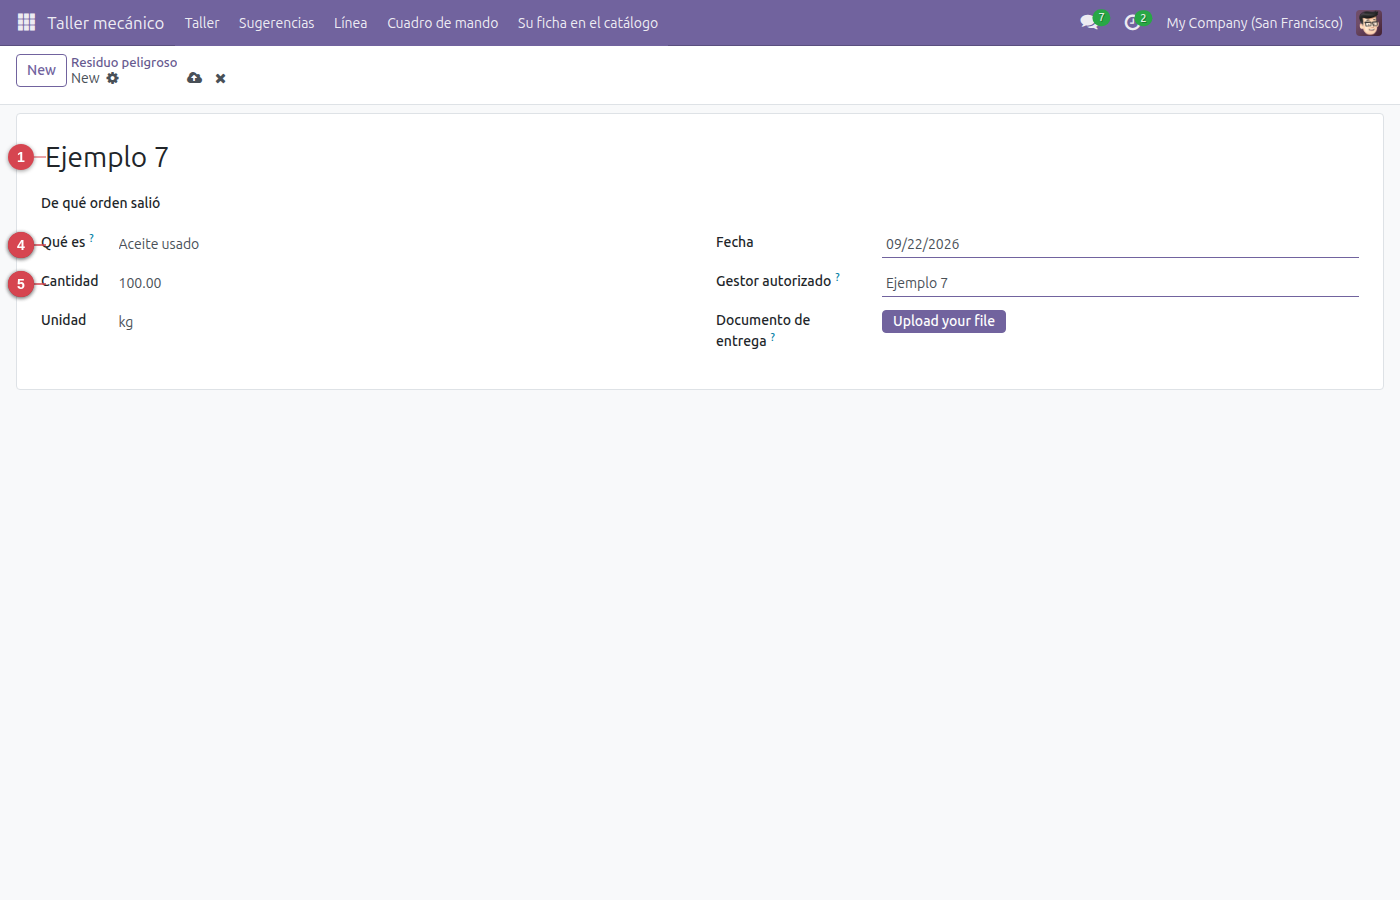This screenshot has width=1400, height=900.
Task: Open the Sugerencias menu
Action: tap(276, 22)
